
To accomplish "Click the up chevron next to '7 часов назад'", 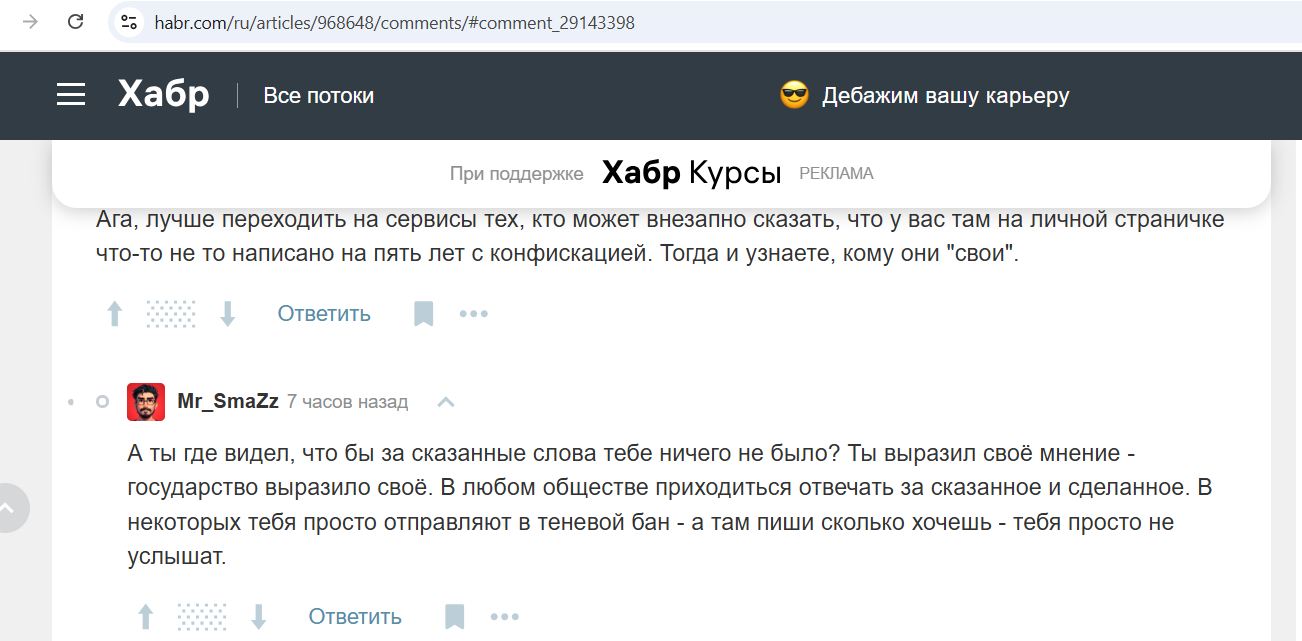I will click(x=446, y=402).
